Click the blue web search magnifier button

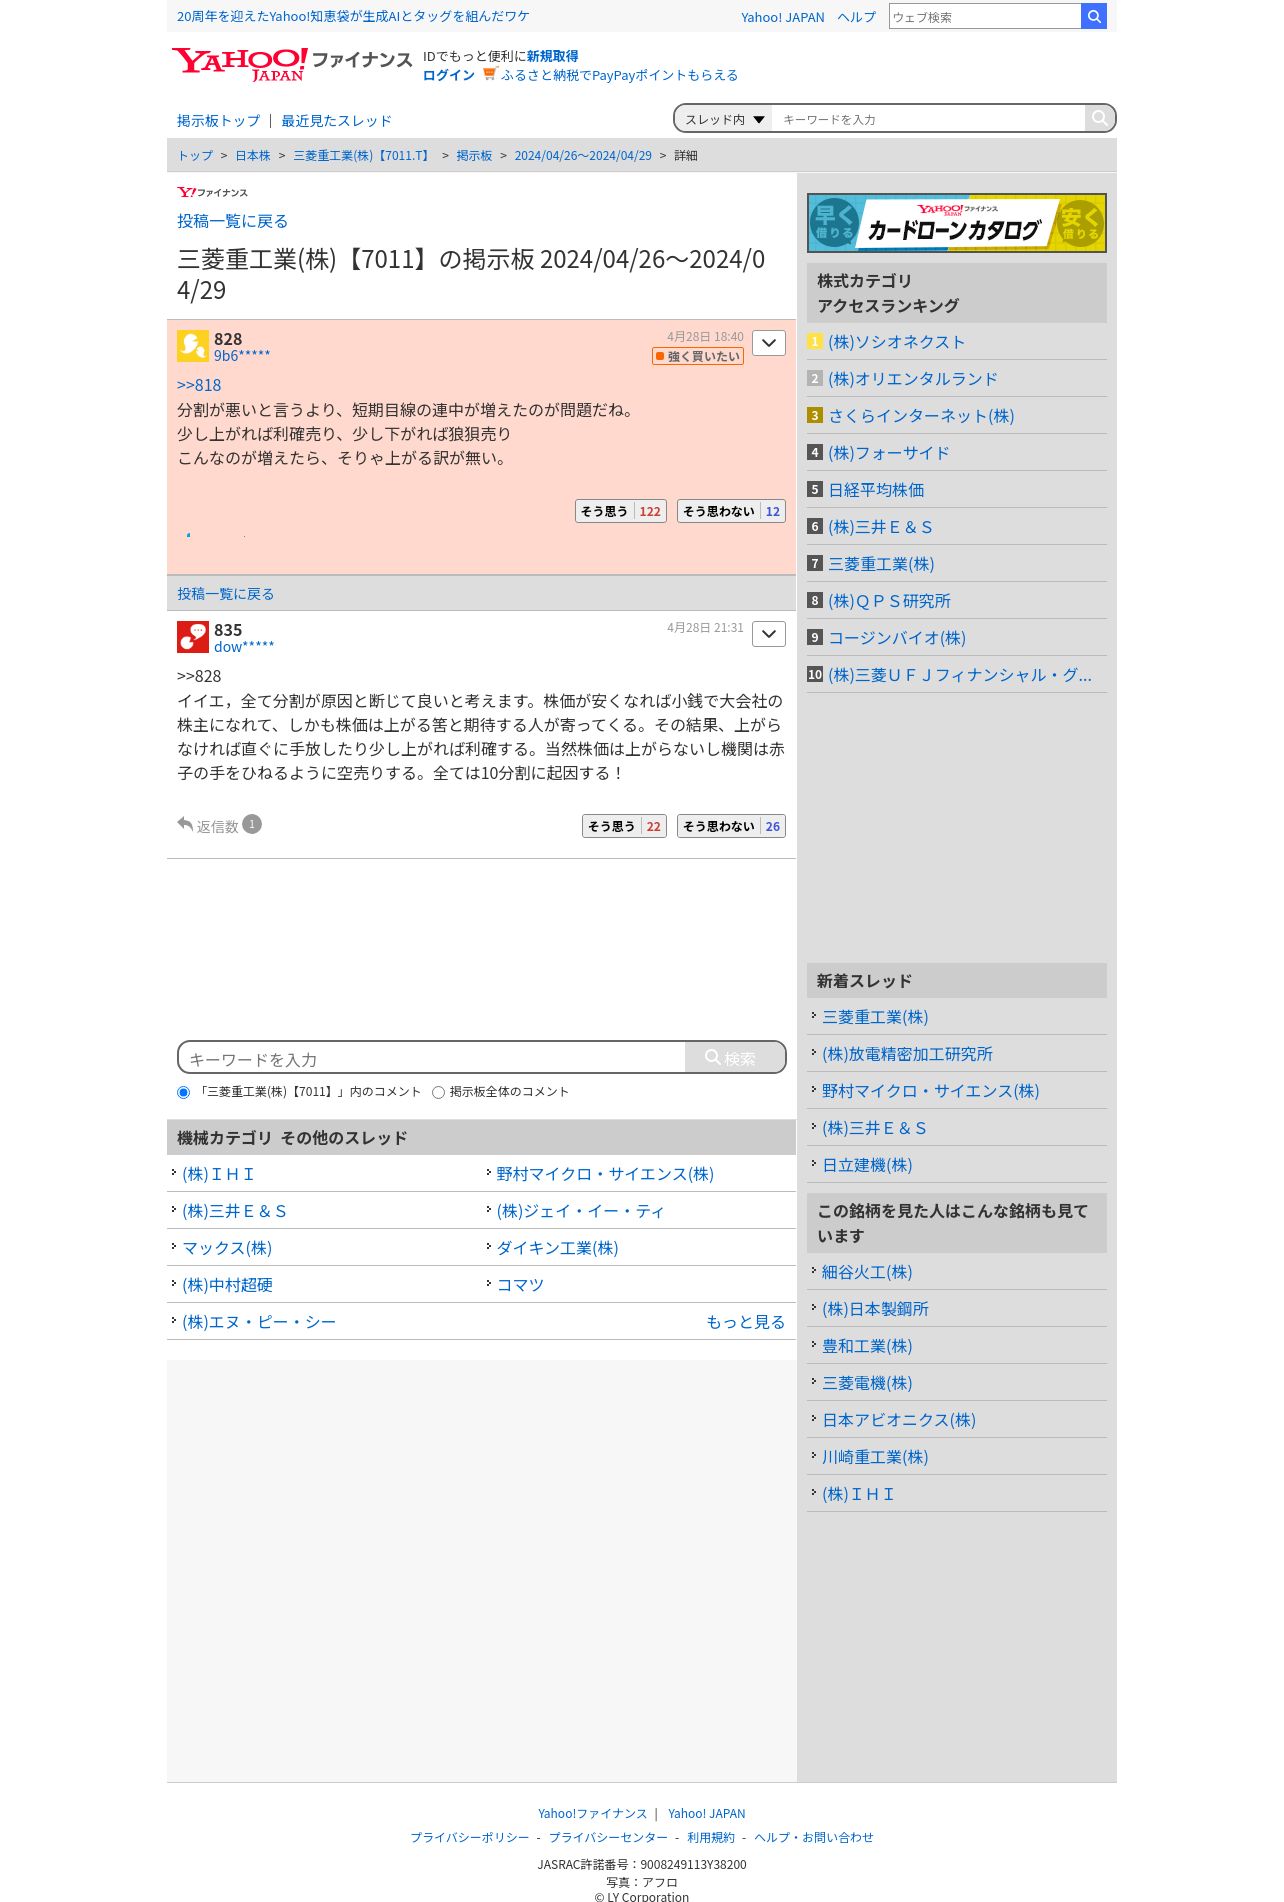(1094, 16)
